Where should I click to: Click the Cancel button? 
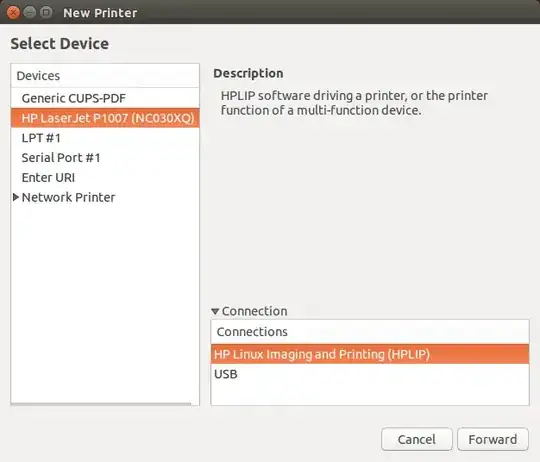[x=417, y=439]
